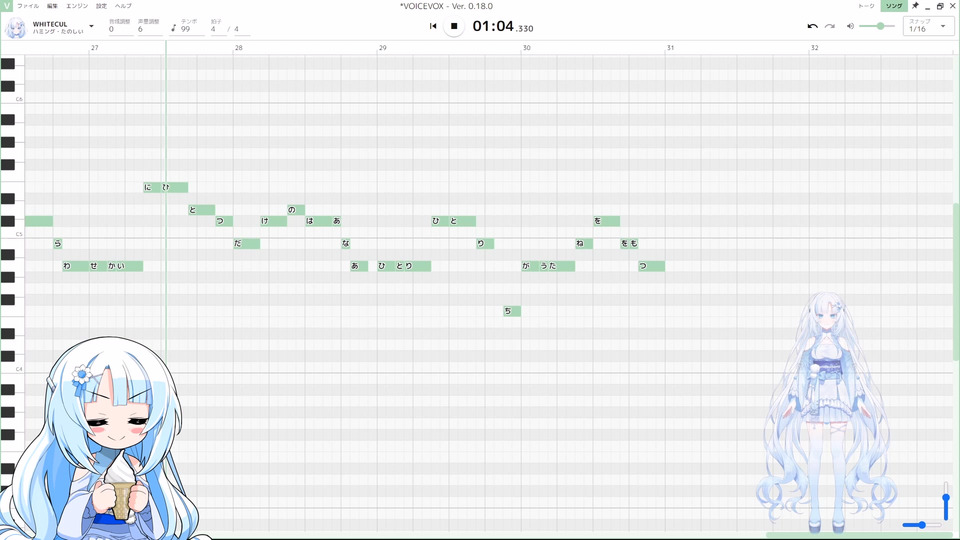Open the エンジン menu
960x540 pixels.
[77, 6]
